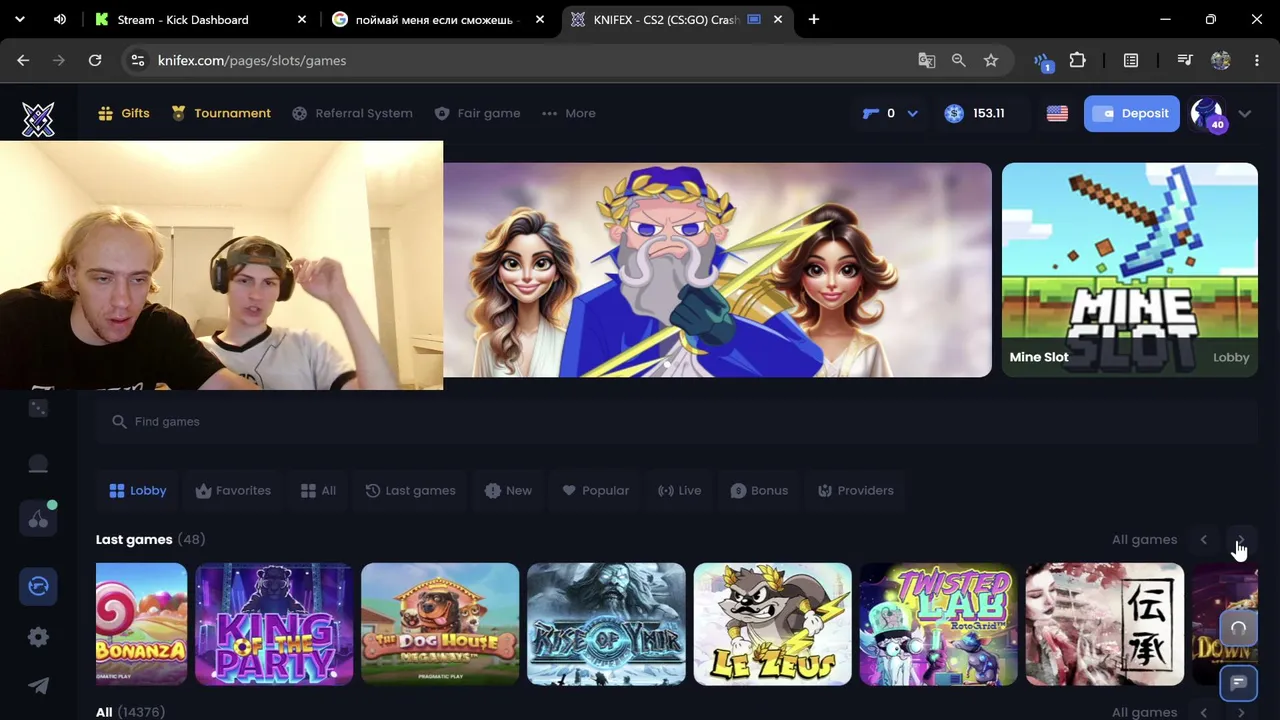The width and height of the screenshot is (1280, 720).
Task: Show next games in the All row
Action: pos(1241,712)
